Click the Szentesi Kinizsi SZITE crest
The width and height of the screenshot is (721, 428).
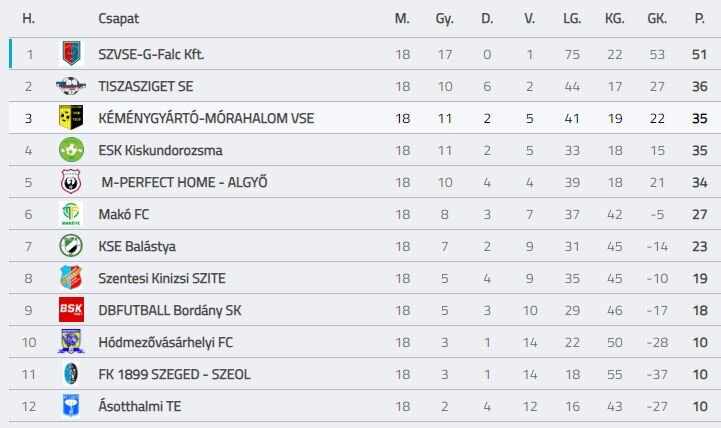70,278
